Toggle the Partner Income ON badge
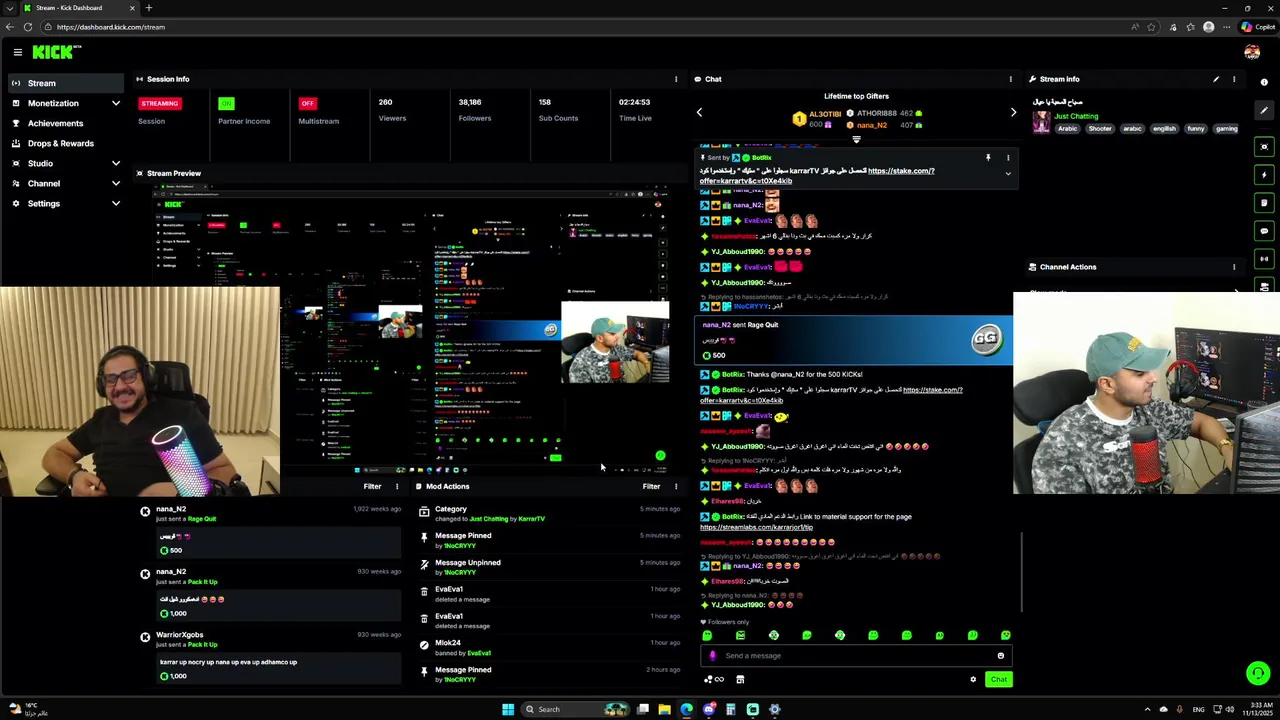 [x=226, y=103]
